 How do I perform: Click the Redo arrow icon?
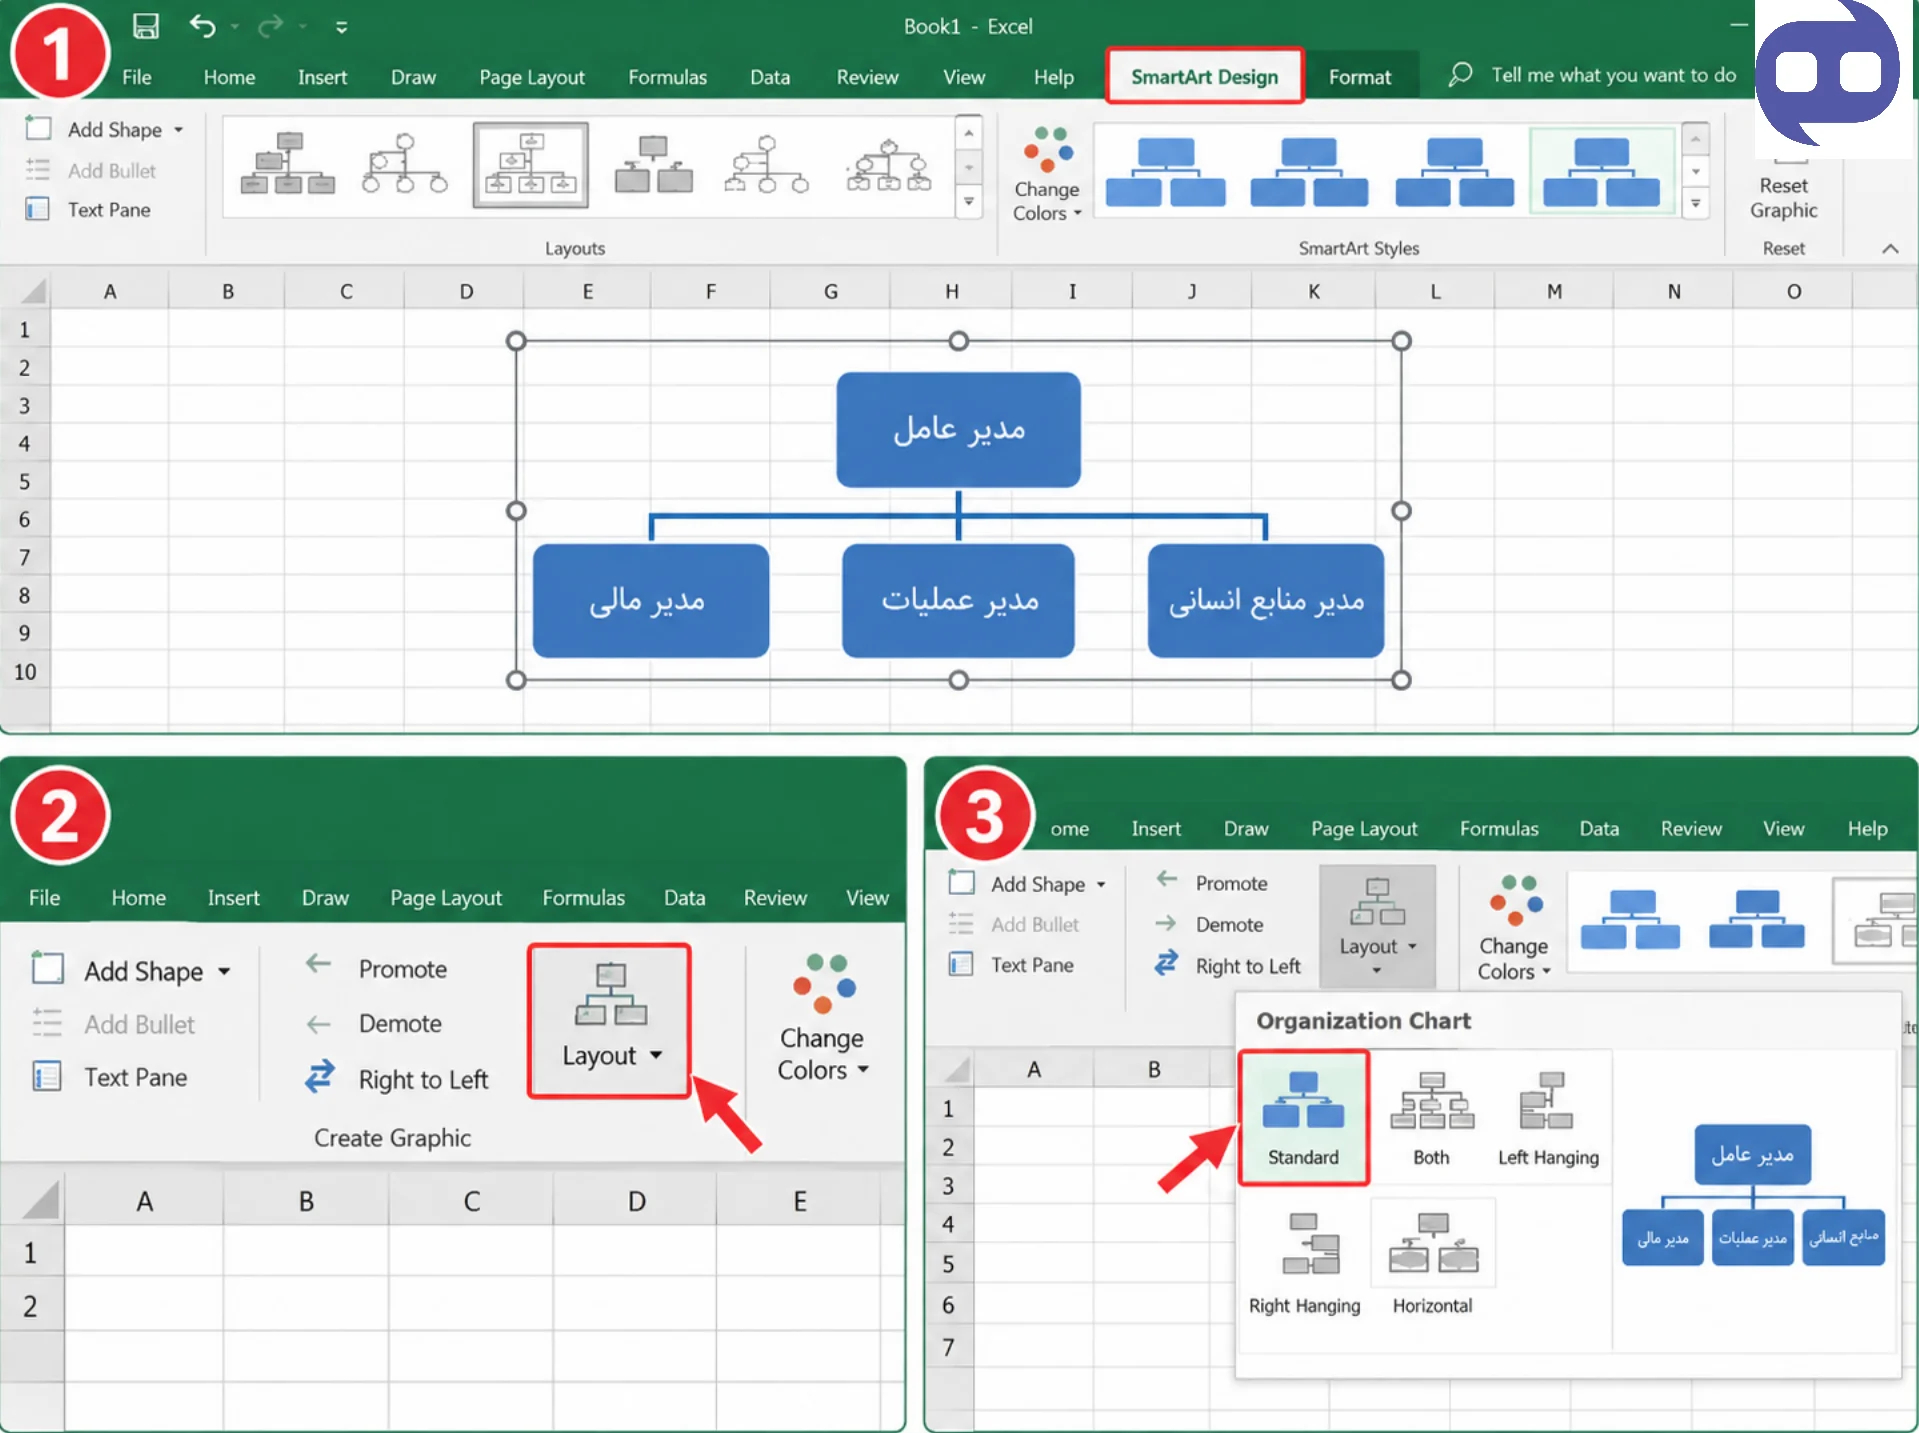click(x=270, y=26)
